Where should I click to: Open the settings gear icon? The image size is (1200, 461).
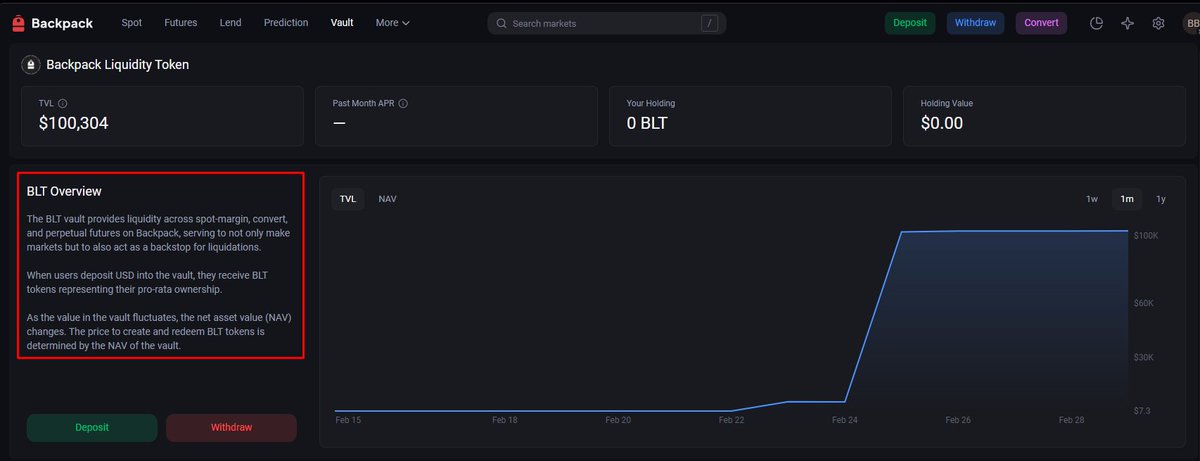click(1158, 23)
